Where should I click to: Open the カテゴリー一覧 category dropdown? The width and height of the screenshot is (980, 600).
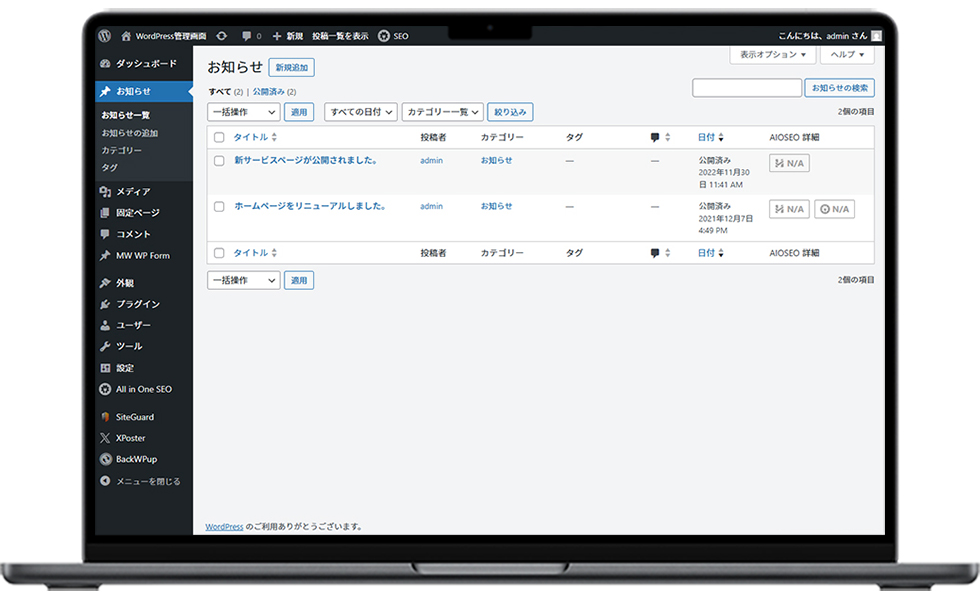click(443, 112)
